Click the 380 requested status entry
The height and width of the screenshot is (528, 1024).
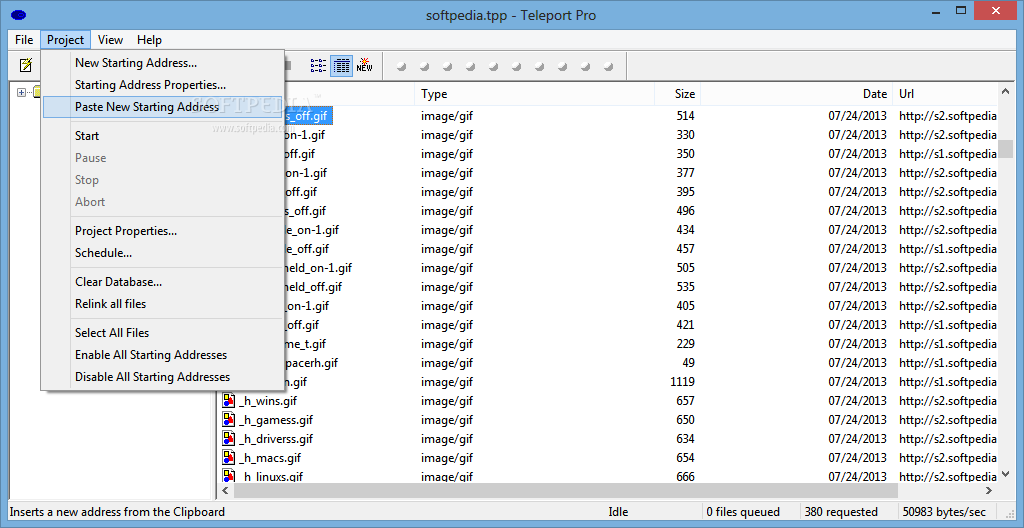coord(841,512)
